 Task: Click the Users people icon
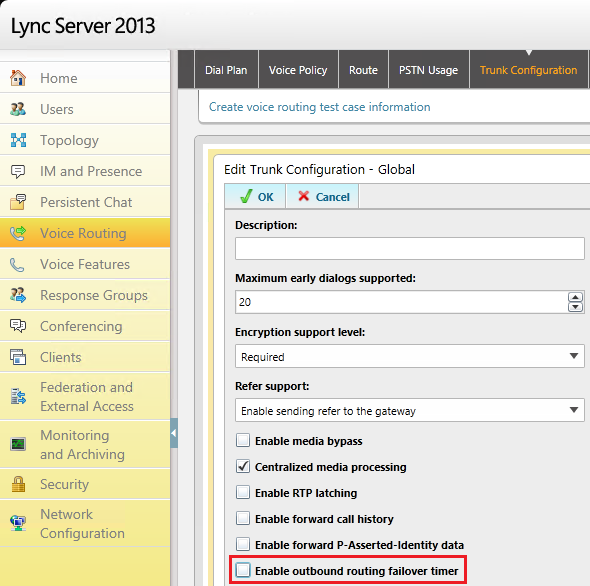pyautogui.click(x=18, y=109)
